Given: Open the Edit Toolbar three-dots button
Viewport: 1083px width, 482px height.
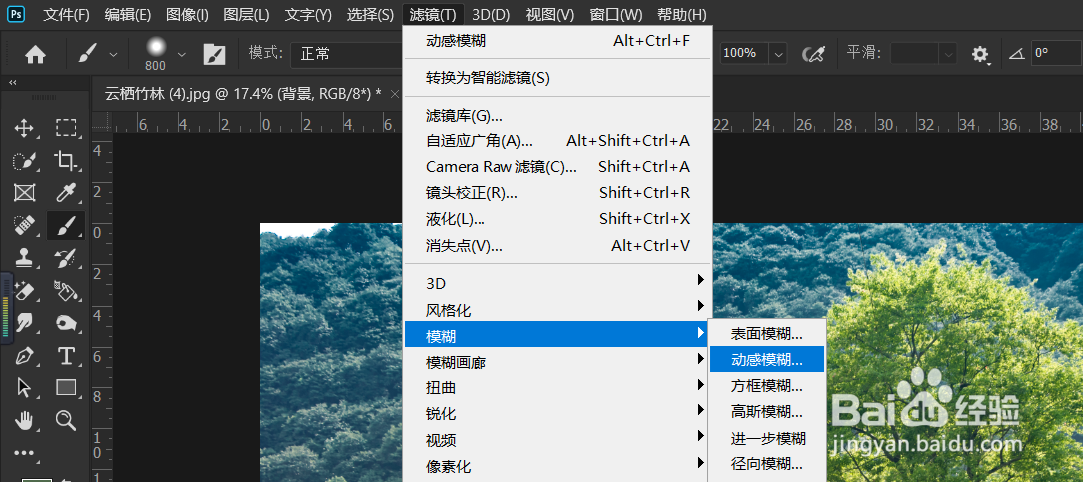Looking at the screenshot, I should 24,453.
